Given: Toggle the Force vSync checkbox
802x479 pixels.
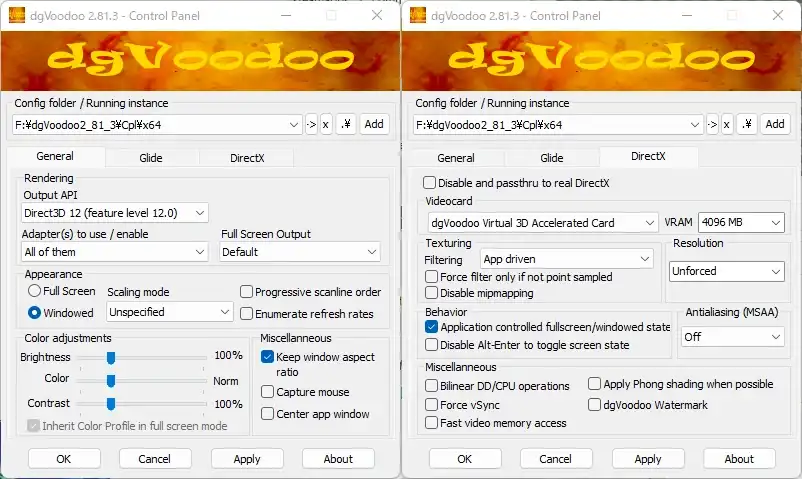Looking at the screenshot, I should point(432,405).
